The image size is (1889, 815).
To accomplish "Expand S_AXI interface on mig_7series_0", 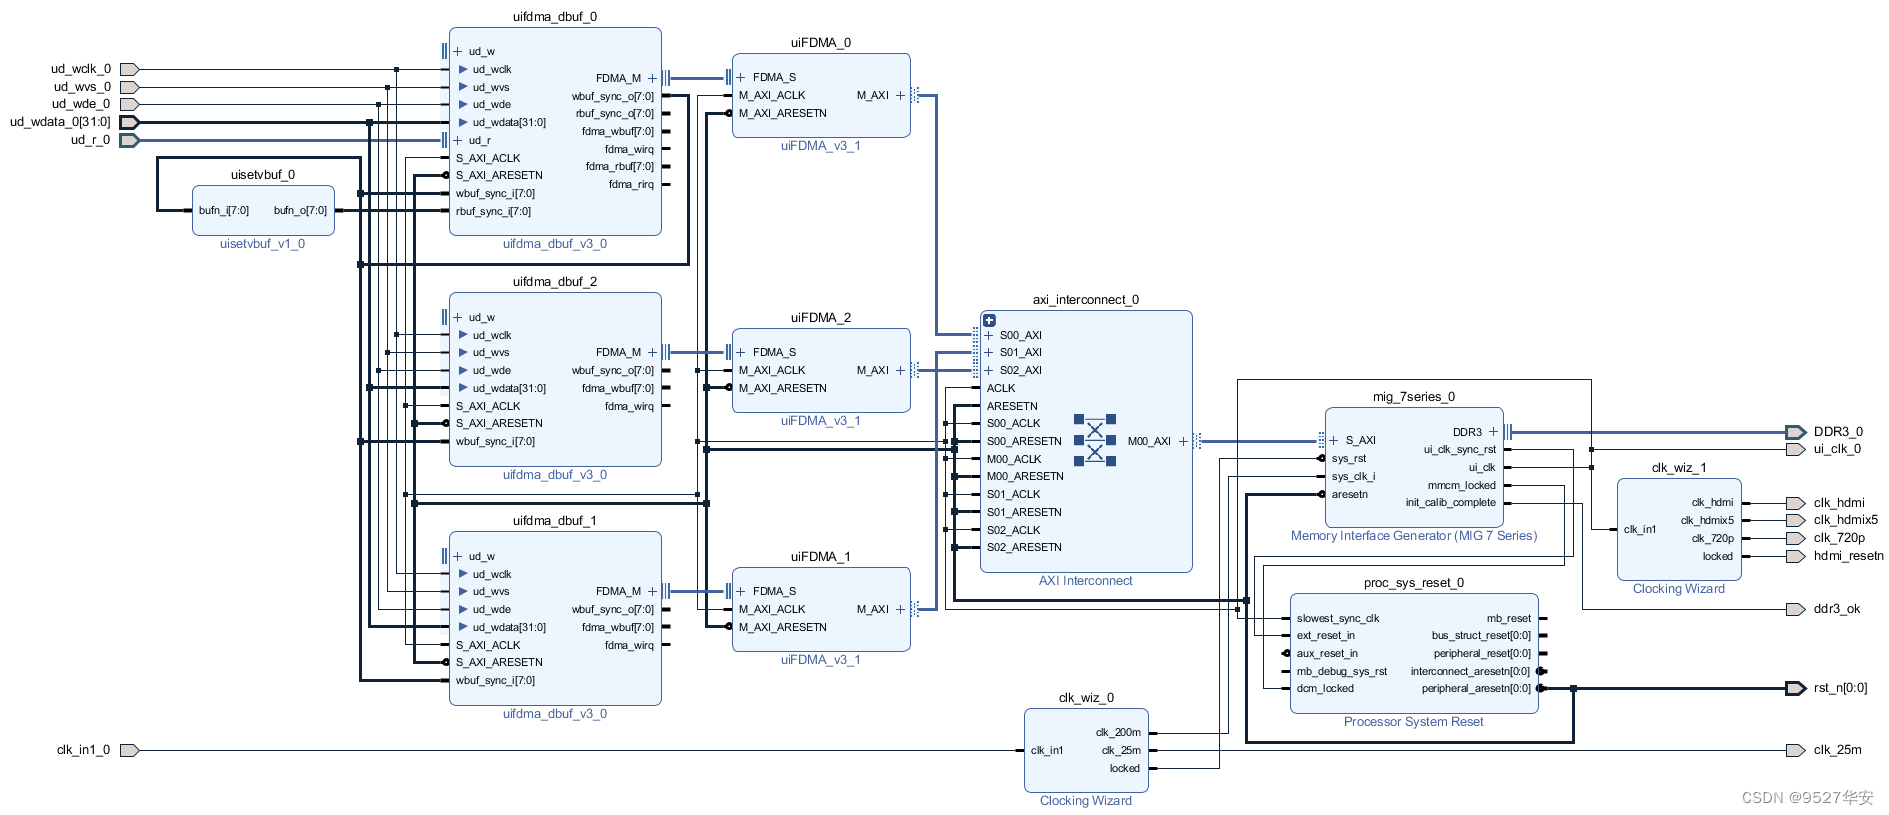I will pos(1334,440).
